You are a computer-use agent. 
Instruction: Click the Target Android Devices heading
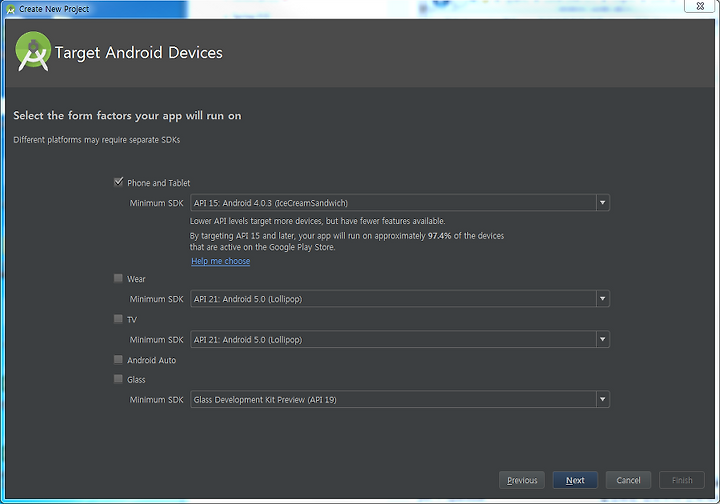coord(139,53)
